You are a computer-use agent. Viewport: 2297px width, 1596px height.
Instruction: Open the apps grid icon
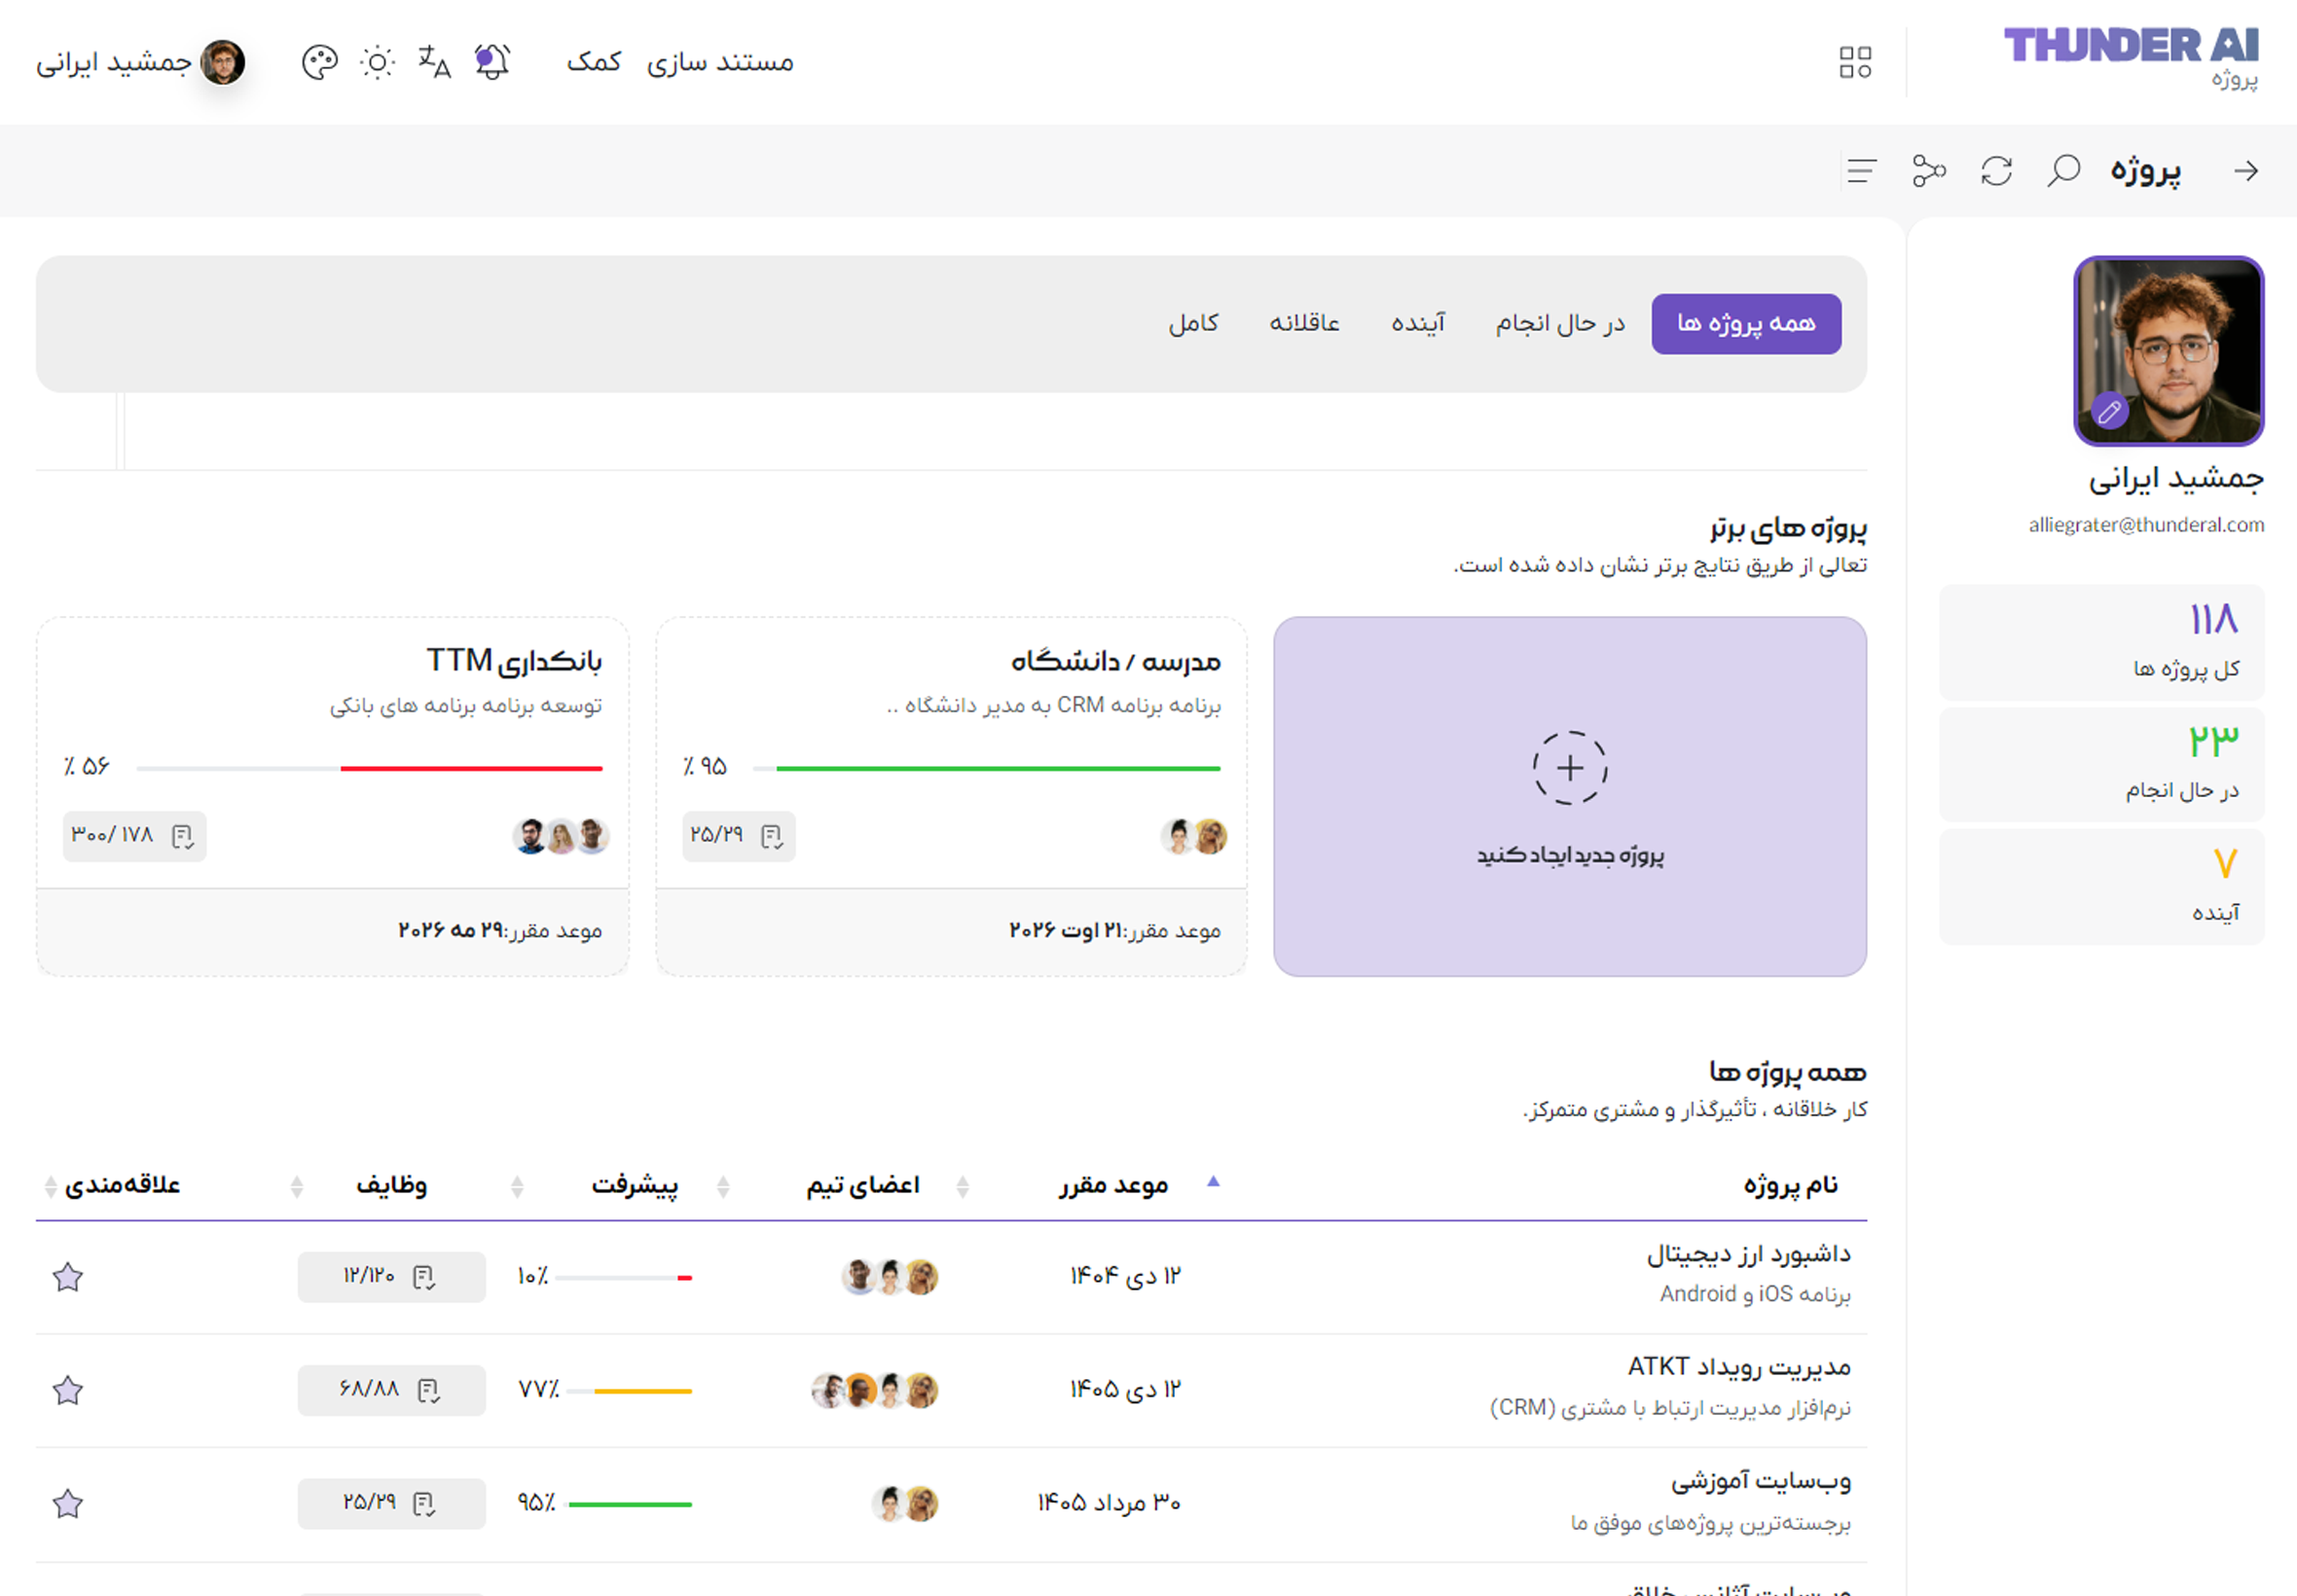[x=1855, y=62]
